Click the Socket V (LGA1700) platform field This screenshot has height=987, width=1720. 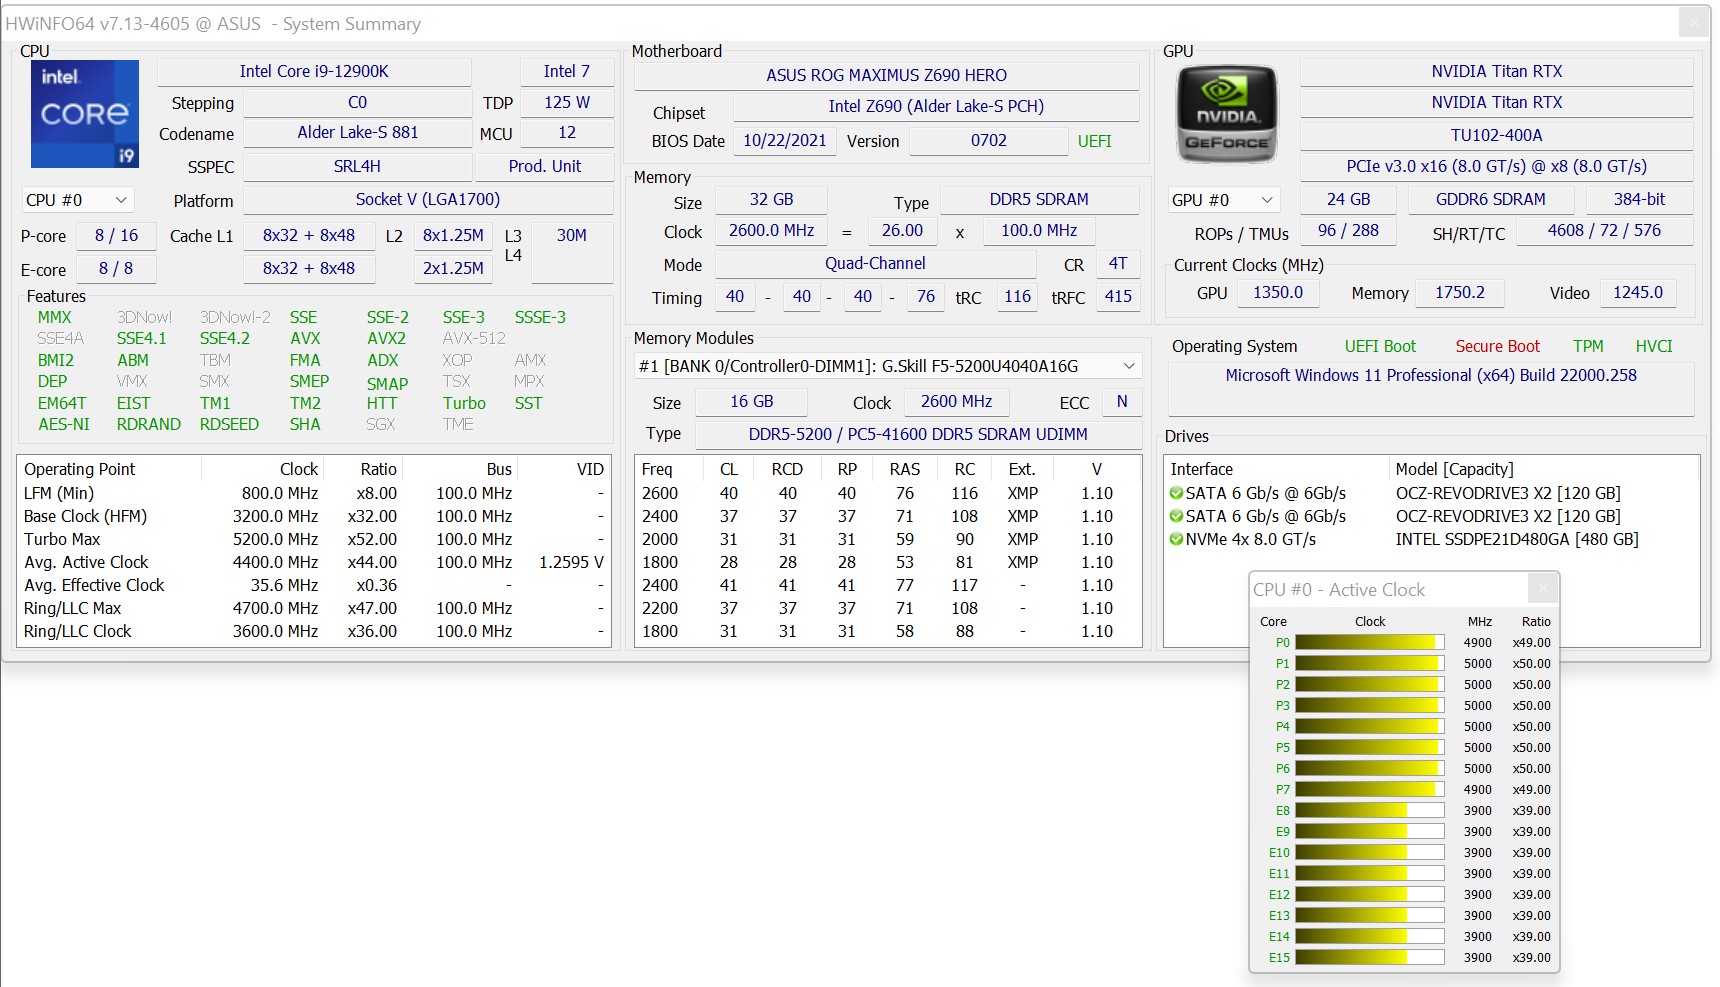coord(428,200)
